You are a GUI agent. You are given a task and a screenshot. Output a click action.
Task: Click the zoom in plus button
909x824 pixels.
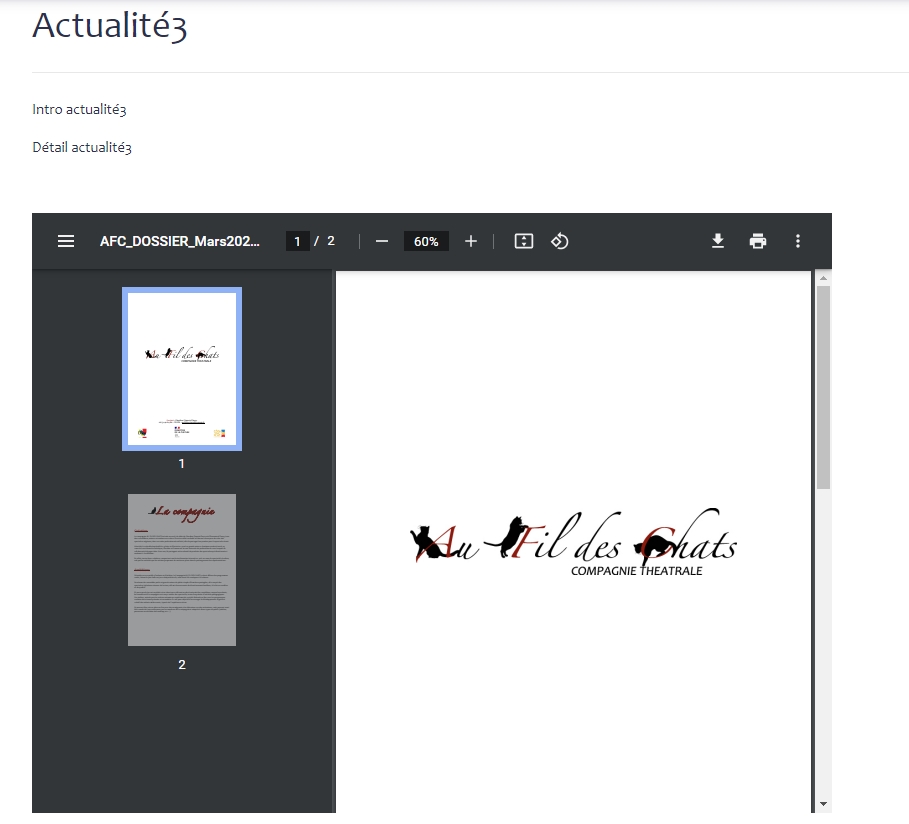[471, 241]
